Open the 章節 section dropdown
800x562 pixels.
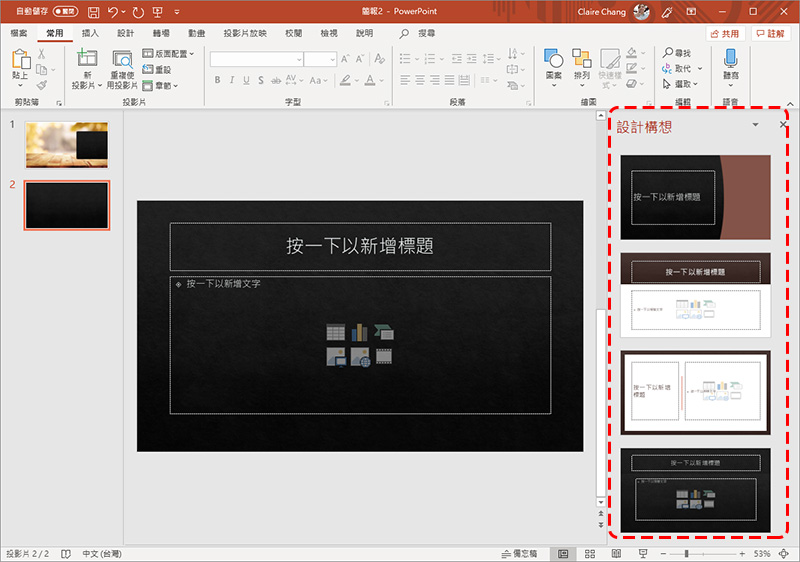pos(160,86)
